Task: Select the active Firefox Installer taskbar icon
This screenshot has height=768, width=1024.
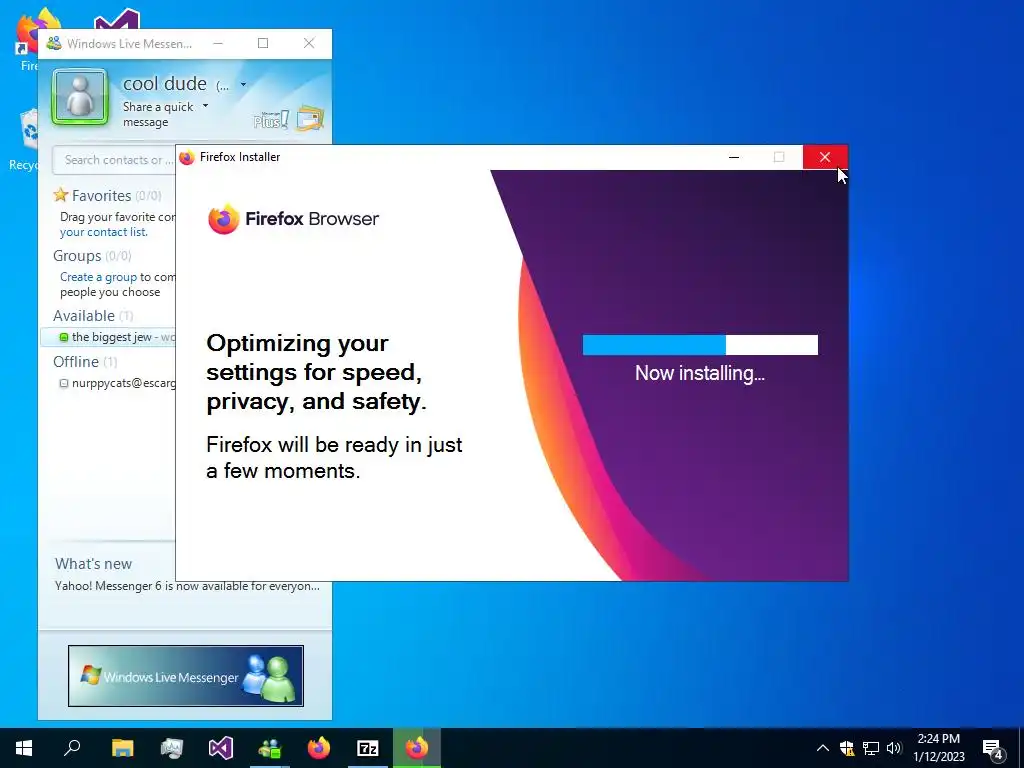Action: [x=417, y=748]
